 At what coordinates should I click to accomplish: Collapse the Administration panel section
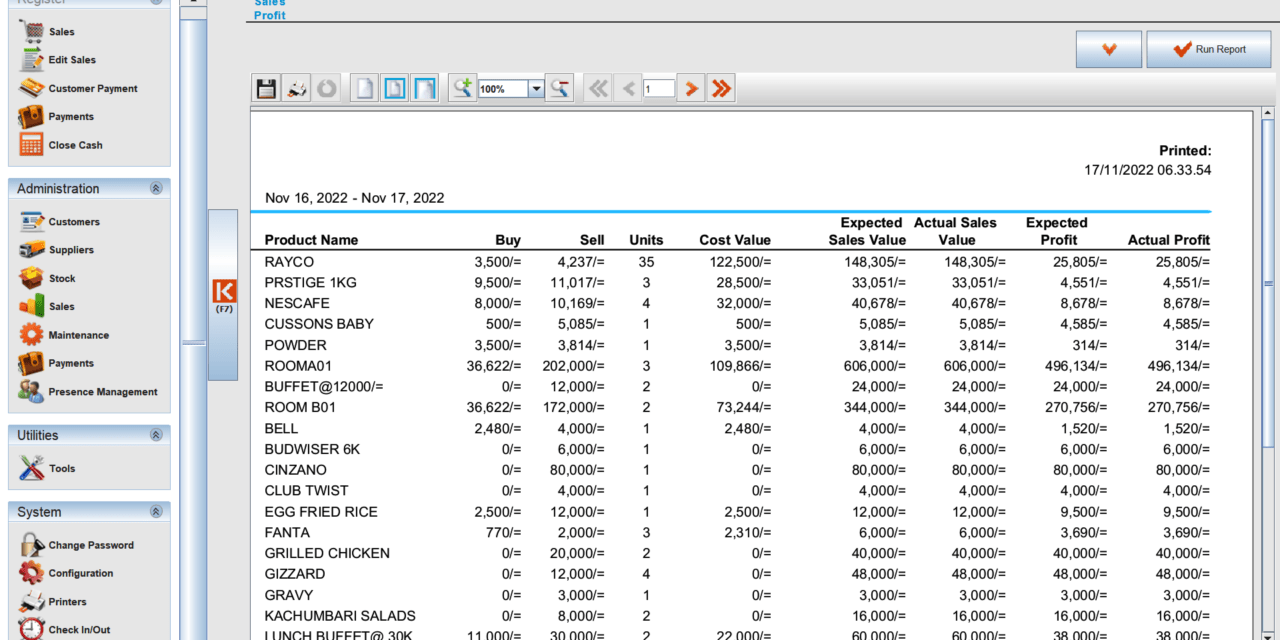coord(156,188)
